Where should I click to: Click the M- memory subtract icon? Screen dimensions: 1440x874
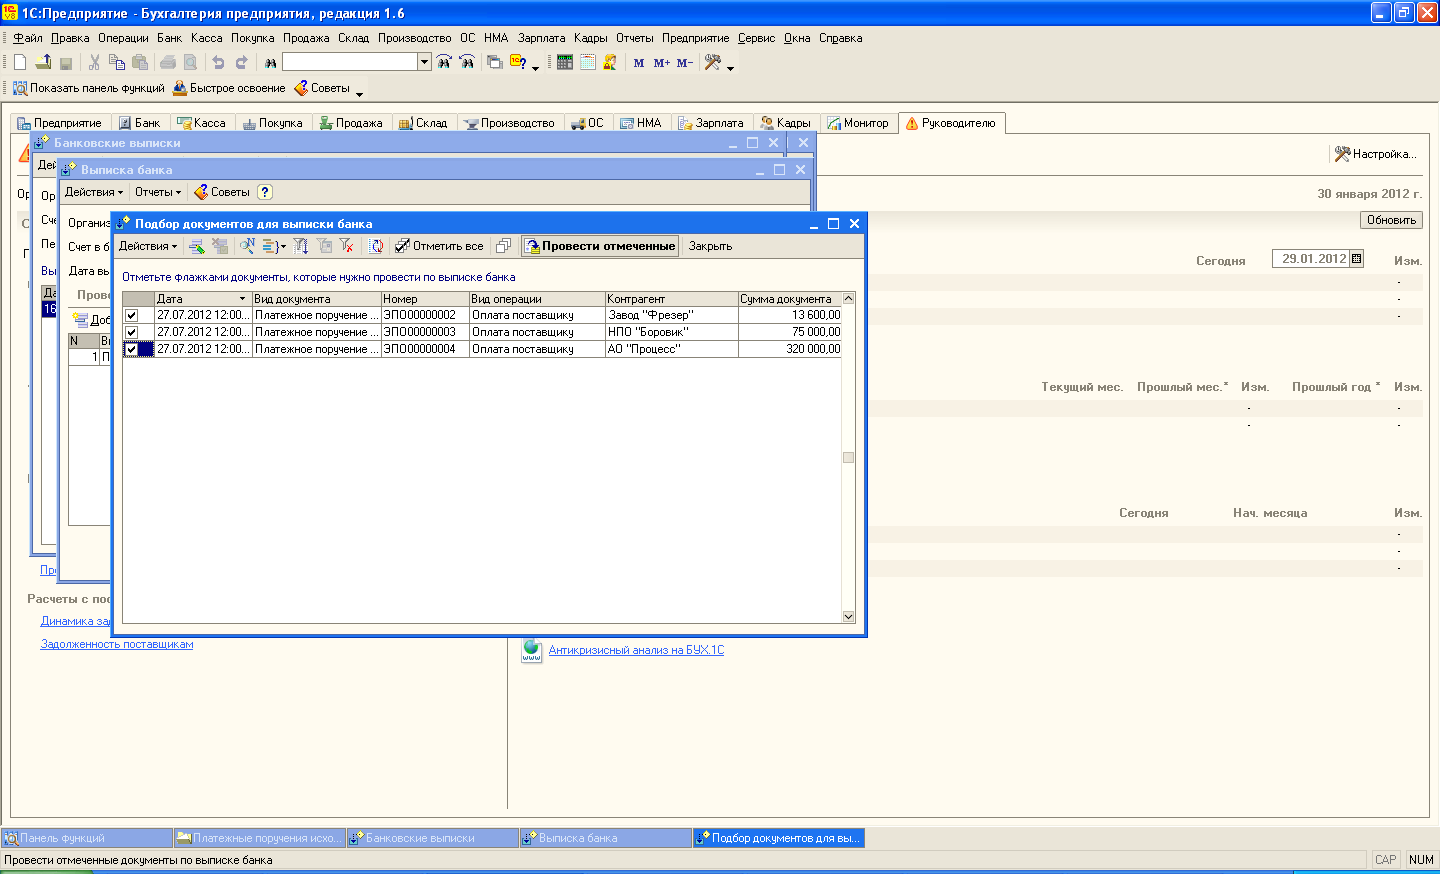tap(685, 62)
